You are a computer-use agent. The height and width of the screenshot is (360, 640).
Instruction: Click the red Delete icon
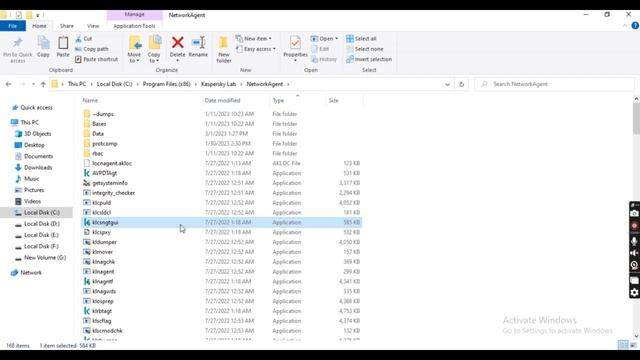coord(178,42)
